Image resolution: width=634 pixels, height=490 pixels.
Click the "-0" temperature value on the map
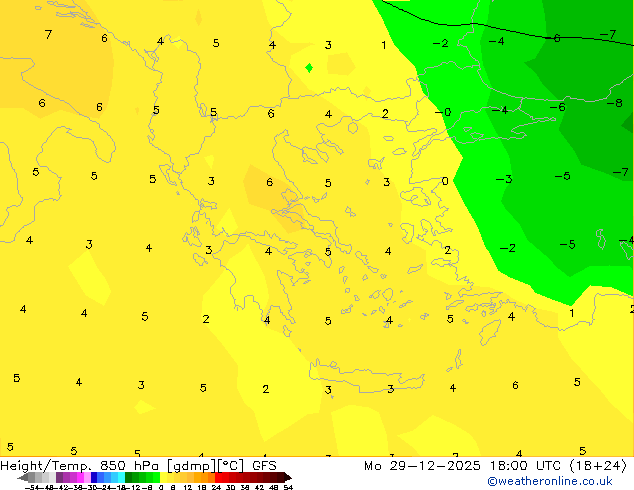pyautogui.click(x=443, y=112)
